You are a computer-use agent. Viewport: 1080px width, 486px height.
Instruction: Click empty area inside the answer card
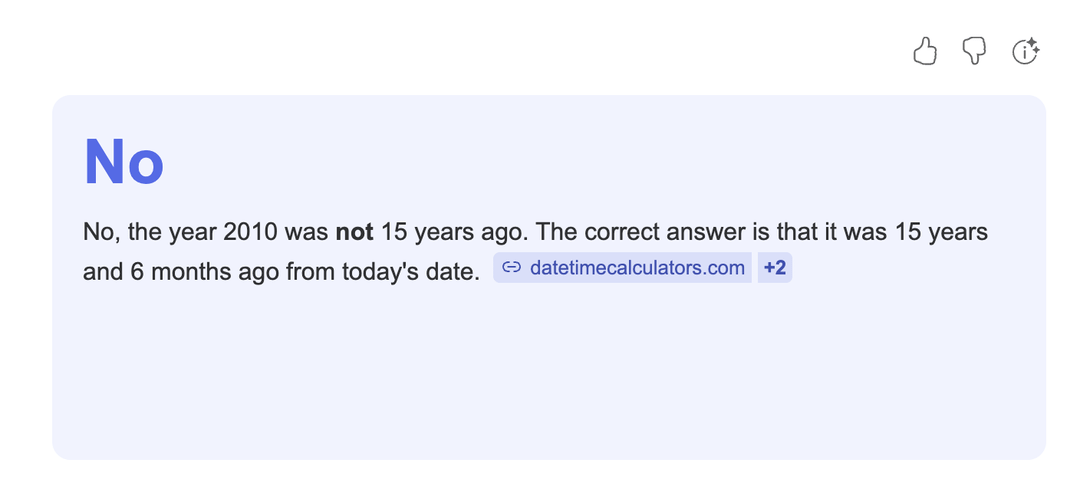point(548,380)
